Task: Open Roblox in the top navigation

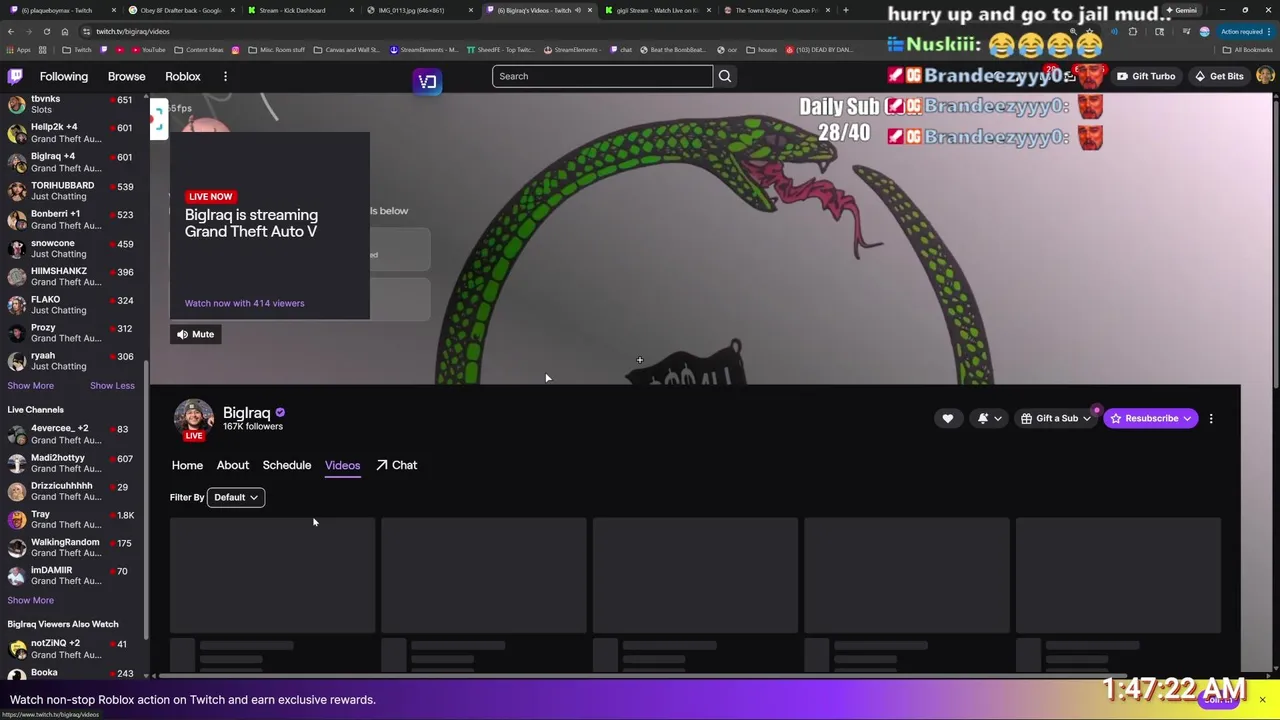Action: (x=183, y=76)
